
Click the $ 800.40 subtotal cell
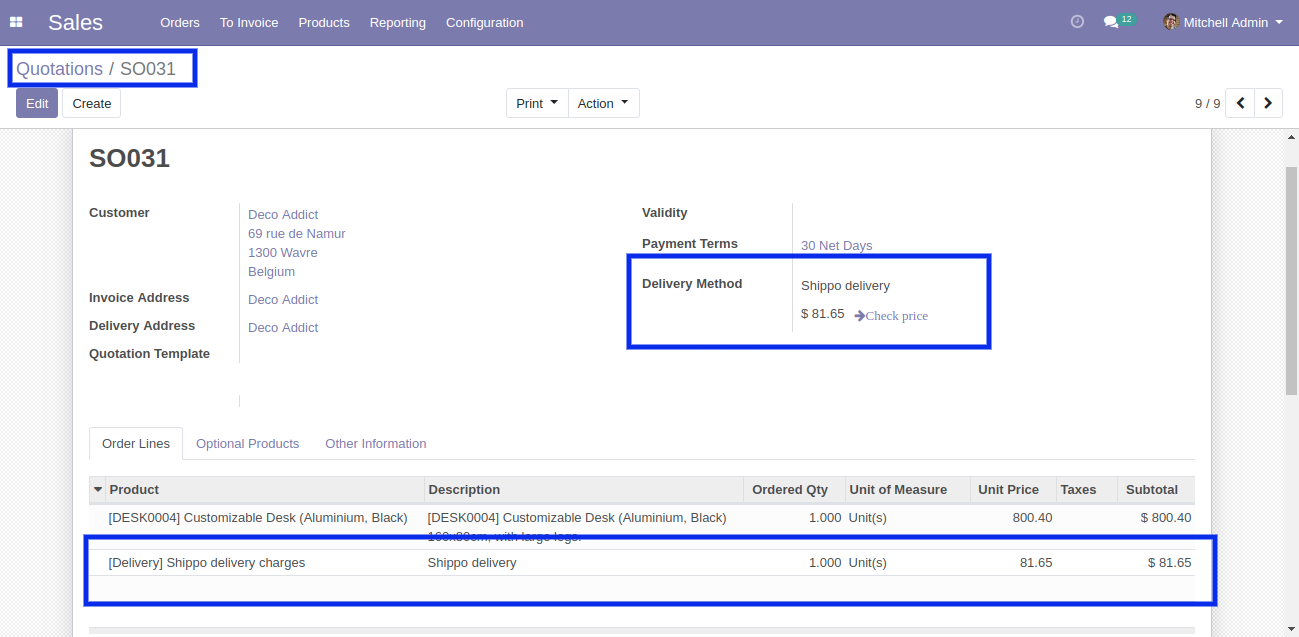pyautogui.click(x=1166, y=518)
